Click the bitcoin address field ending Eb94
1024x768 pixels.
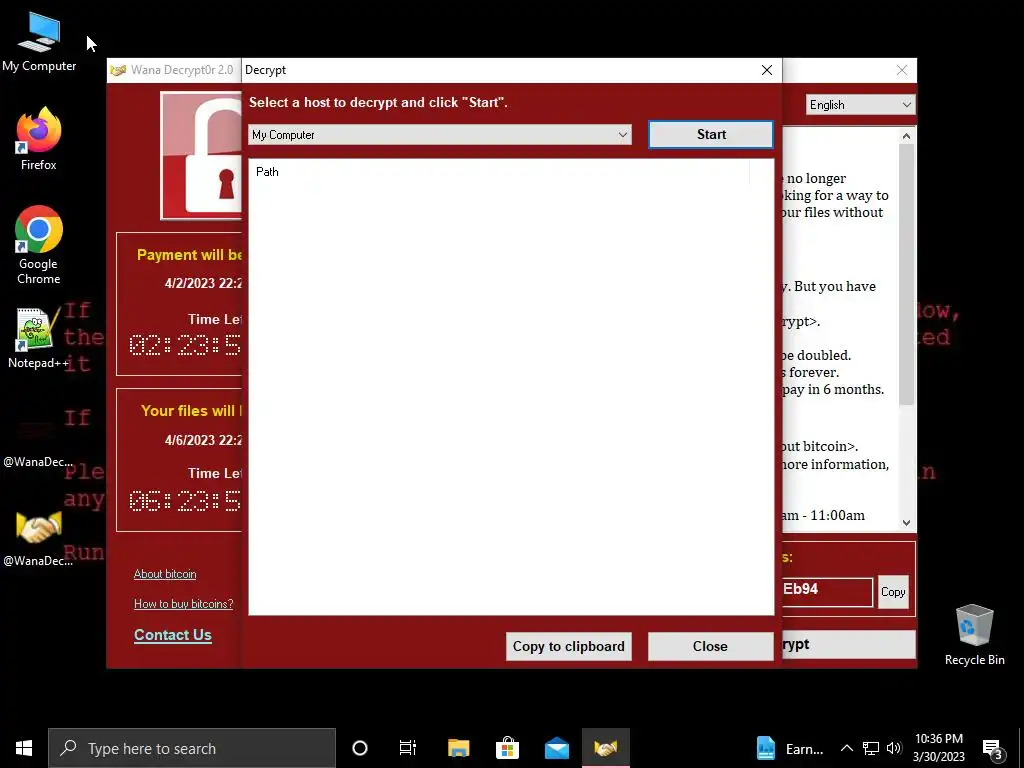point(827,592)
